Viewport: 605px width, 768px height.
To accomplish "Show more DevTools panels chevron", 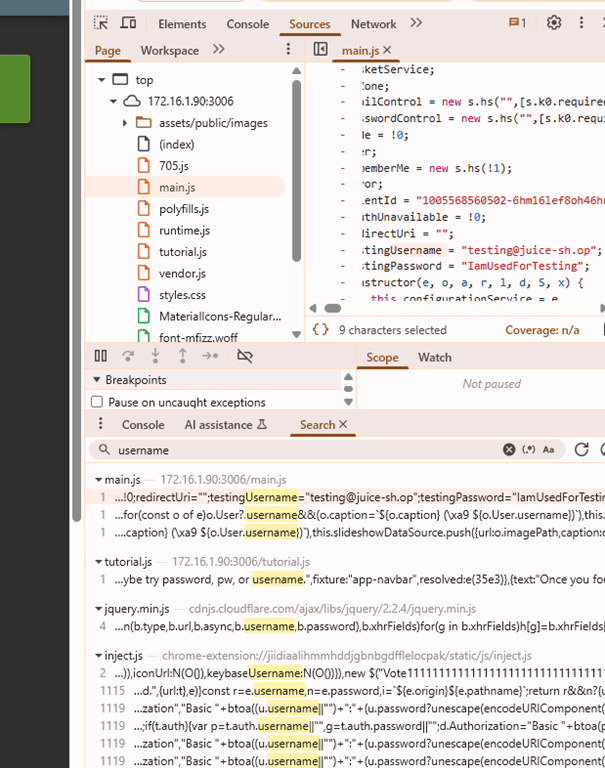I will click(416, 23).
